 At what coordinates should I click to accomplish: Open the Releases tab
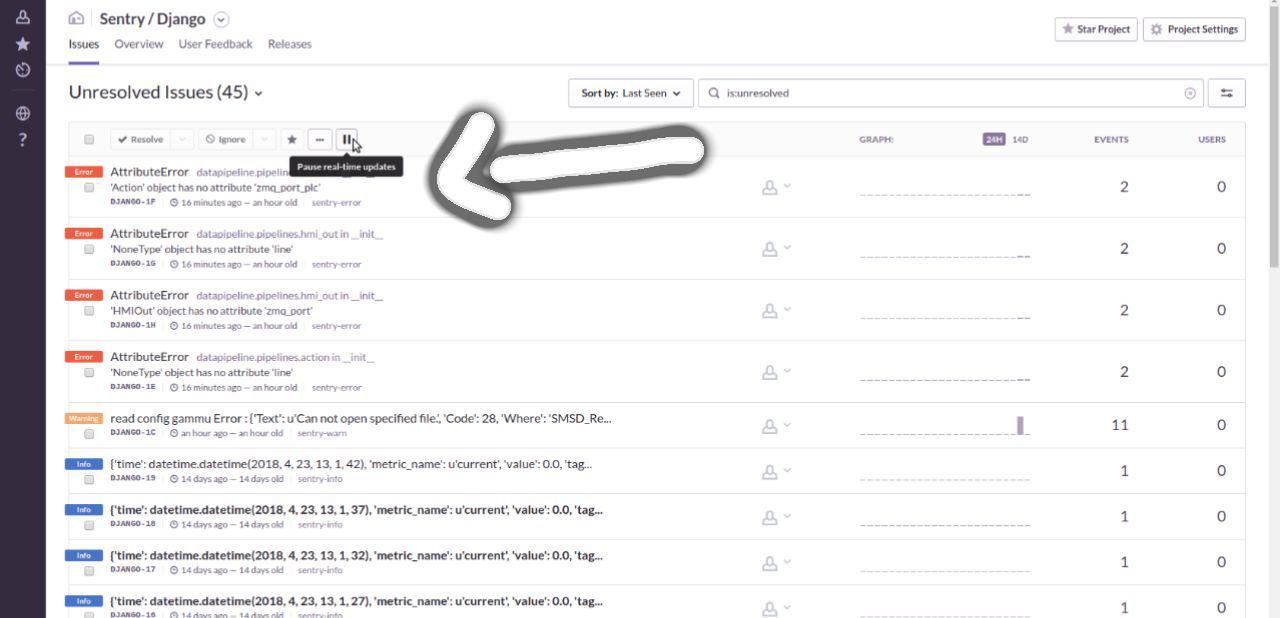click(289, 44)
